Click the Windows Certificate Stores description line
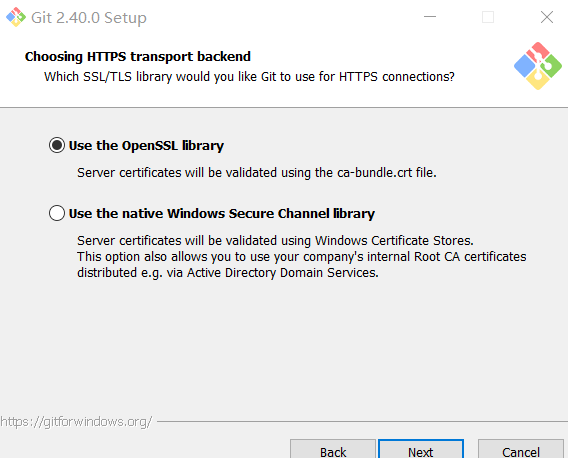This screenshot has height=458, width=568. [275, 241]
